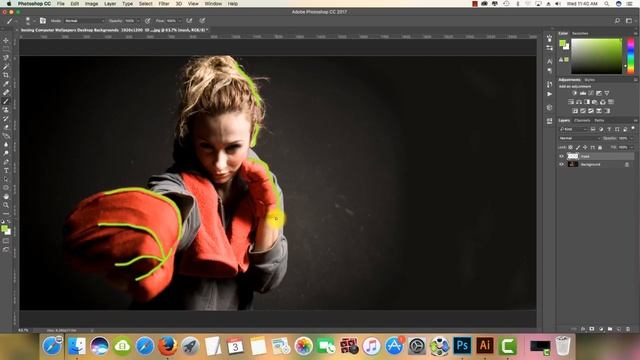Select the Zoom tool

click(6, 205)
